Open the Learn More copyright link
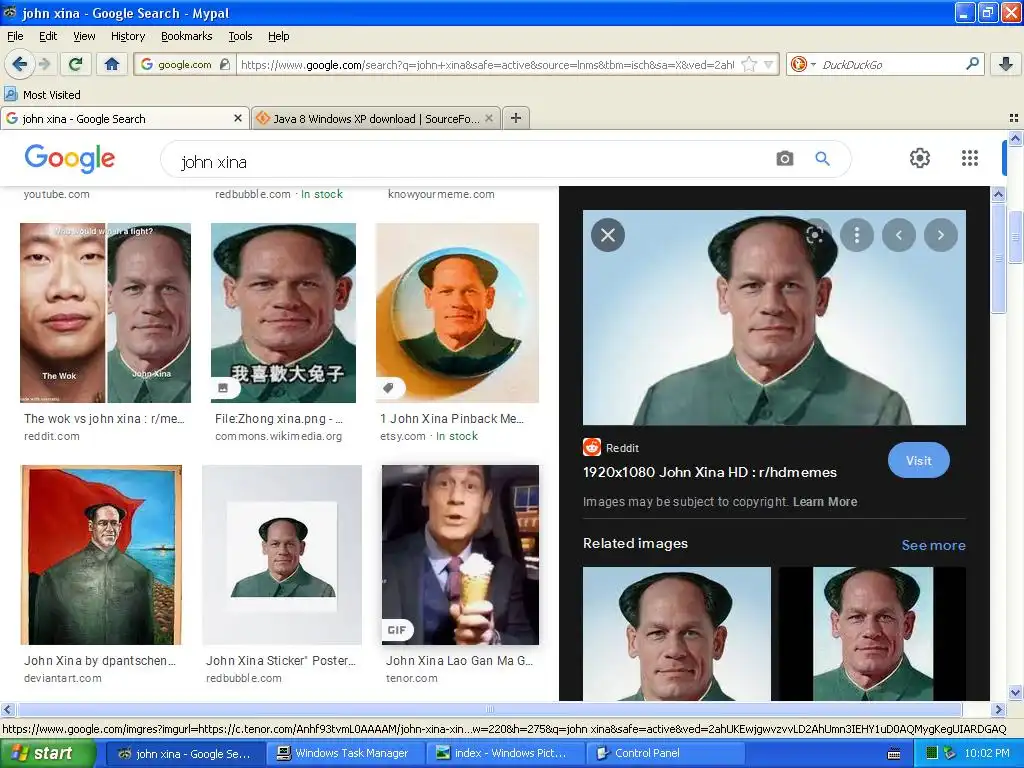Image resolution: width=1024 pixels, height=768 pixels. 825,502
